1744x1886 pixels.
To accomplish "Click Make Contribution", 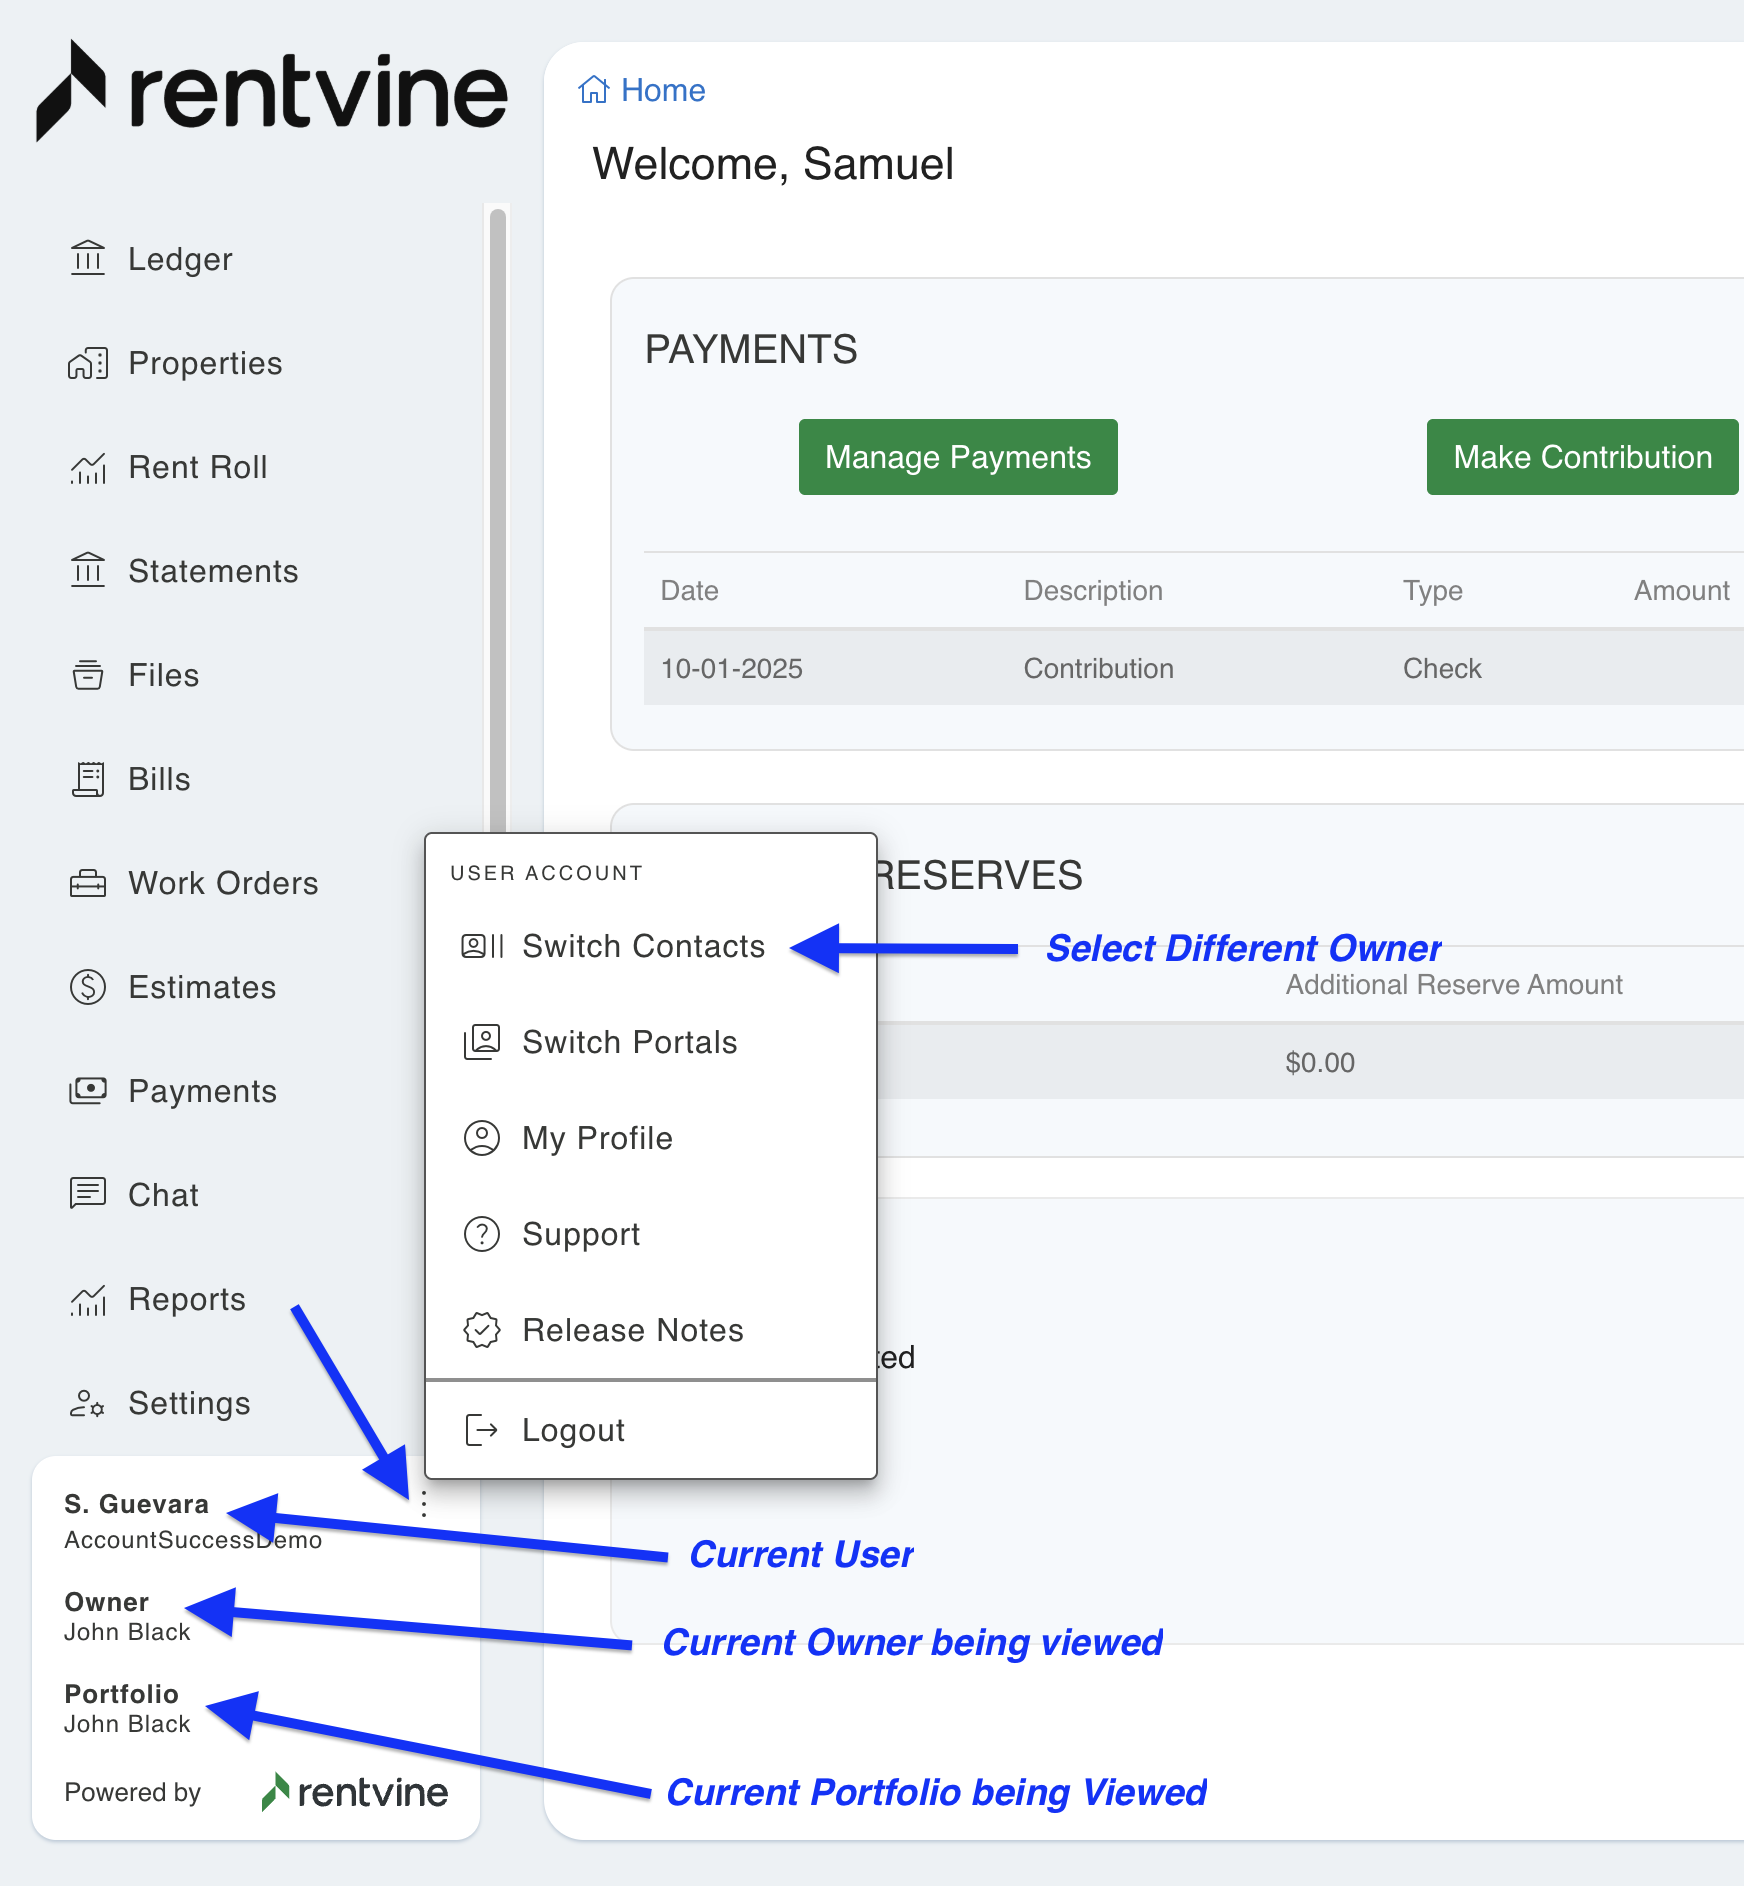I will [1581, 457].
